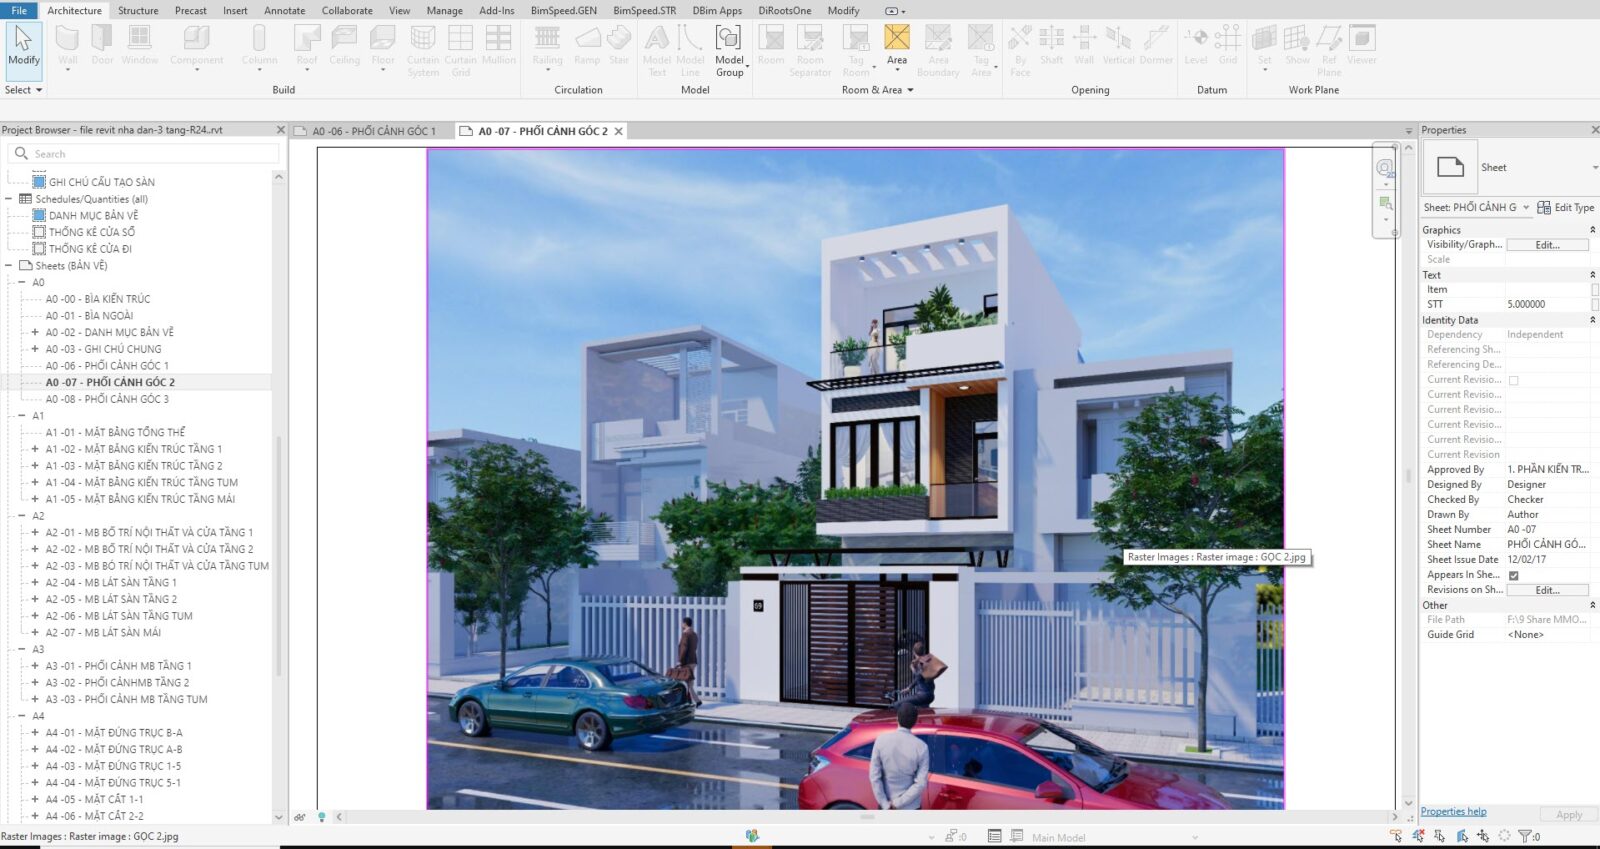Image resolution: width=1600 pixels, height=849 pixels.
Task: Select the Mullion tool
Action: (498, 45)
